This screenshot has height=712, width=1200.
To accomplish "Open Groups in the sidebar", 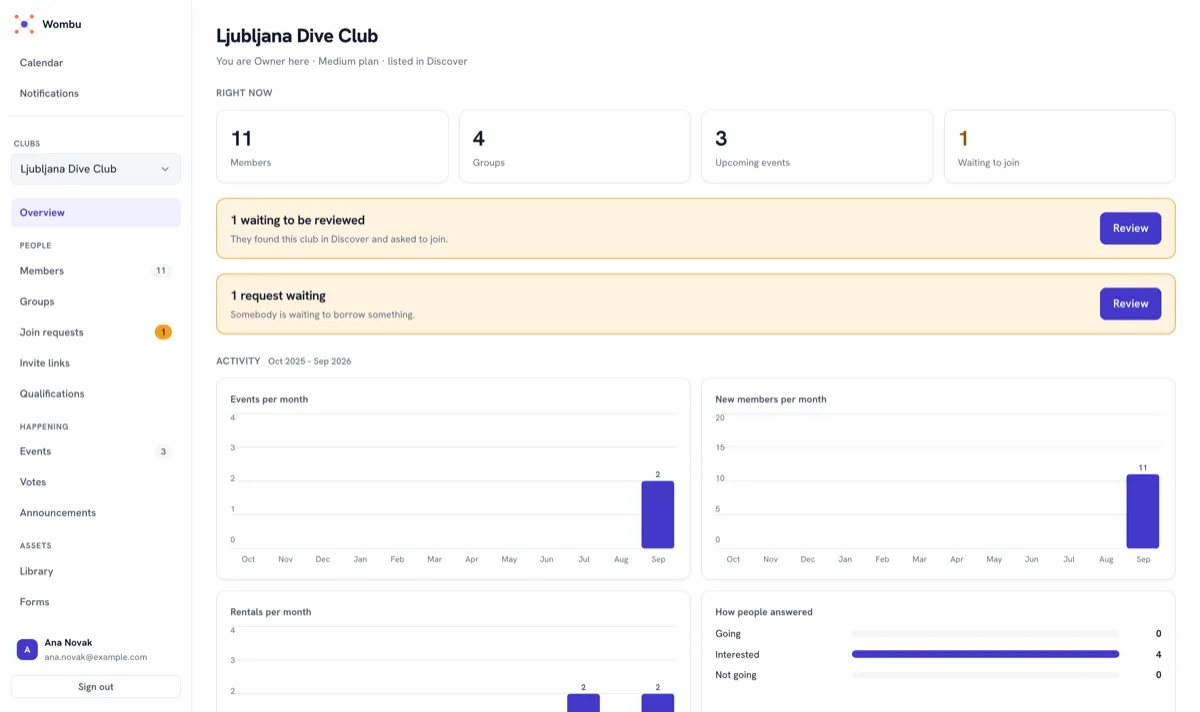I will (x=96, y=301).
